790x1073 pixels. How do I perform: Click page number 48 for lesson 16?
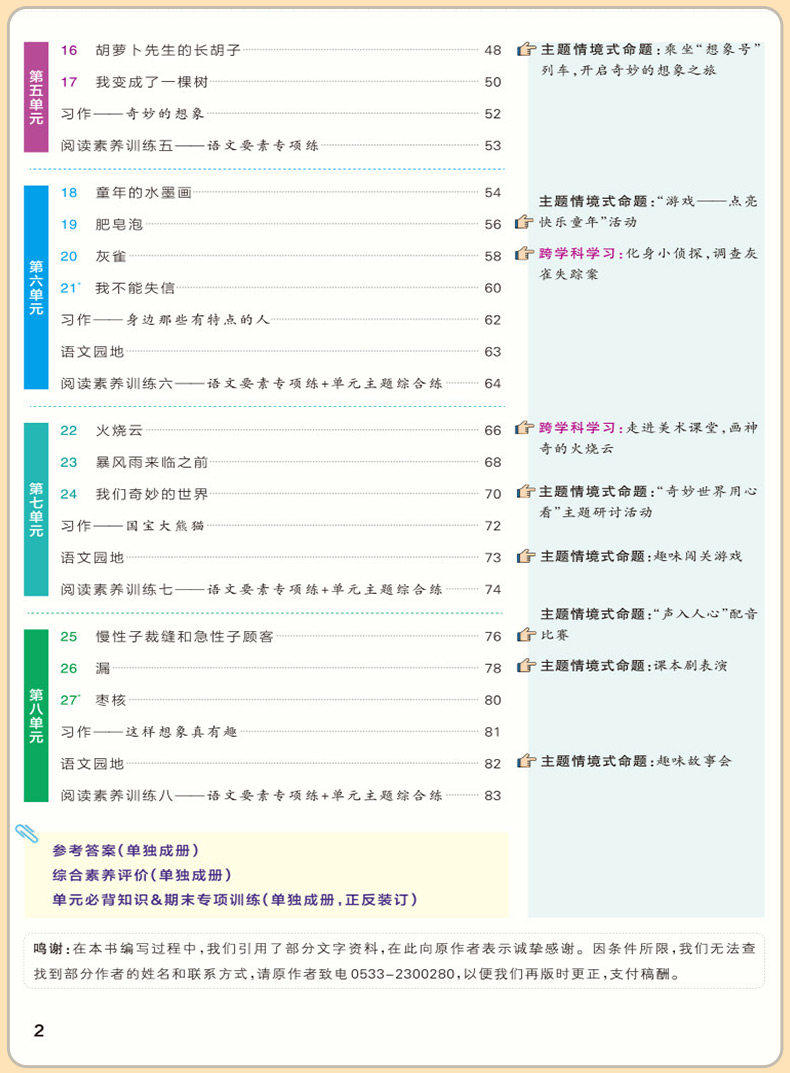pos(493,50)
